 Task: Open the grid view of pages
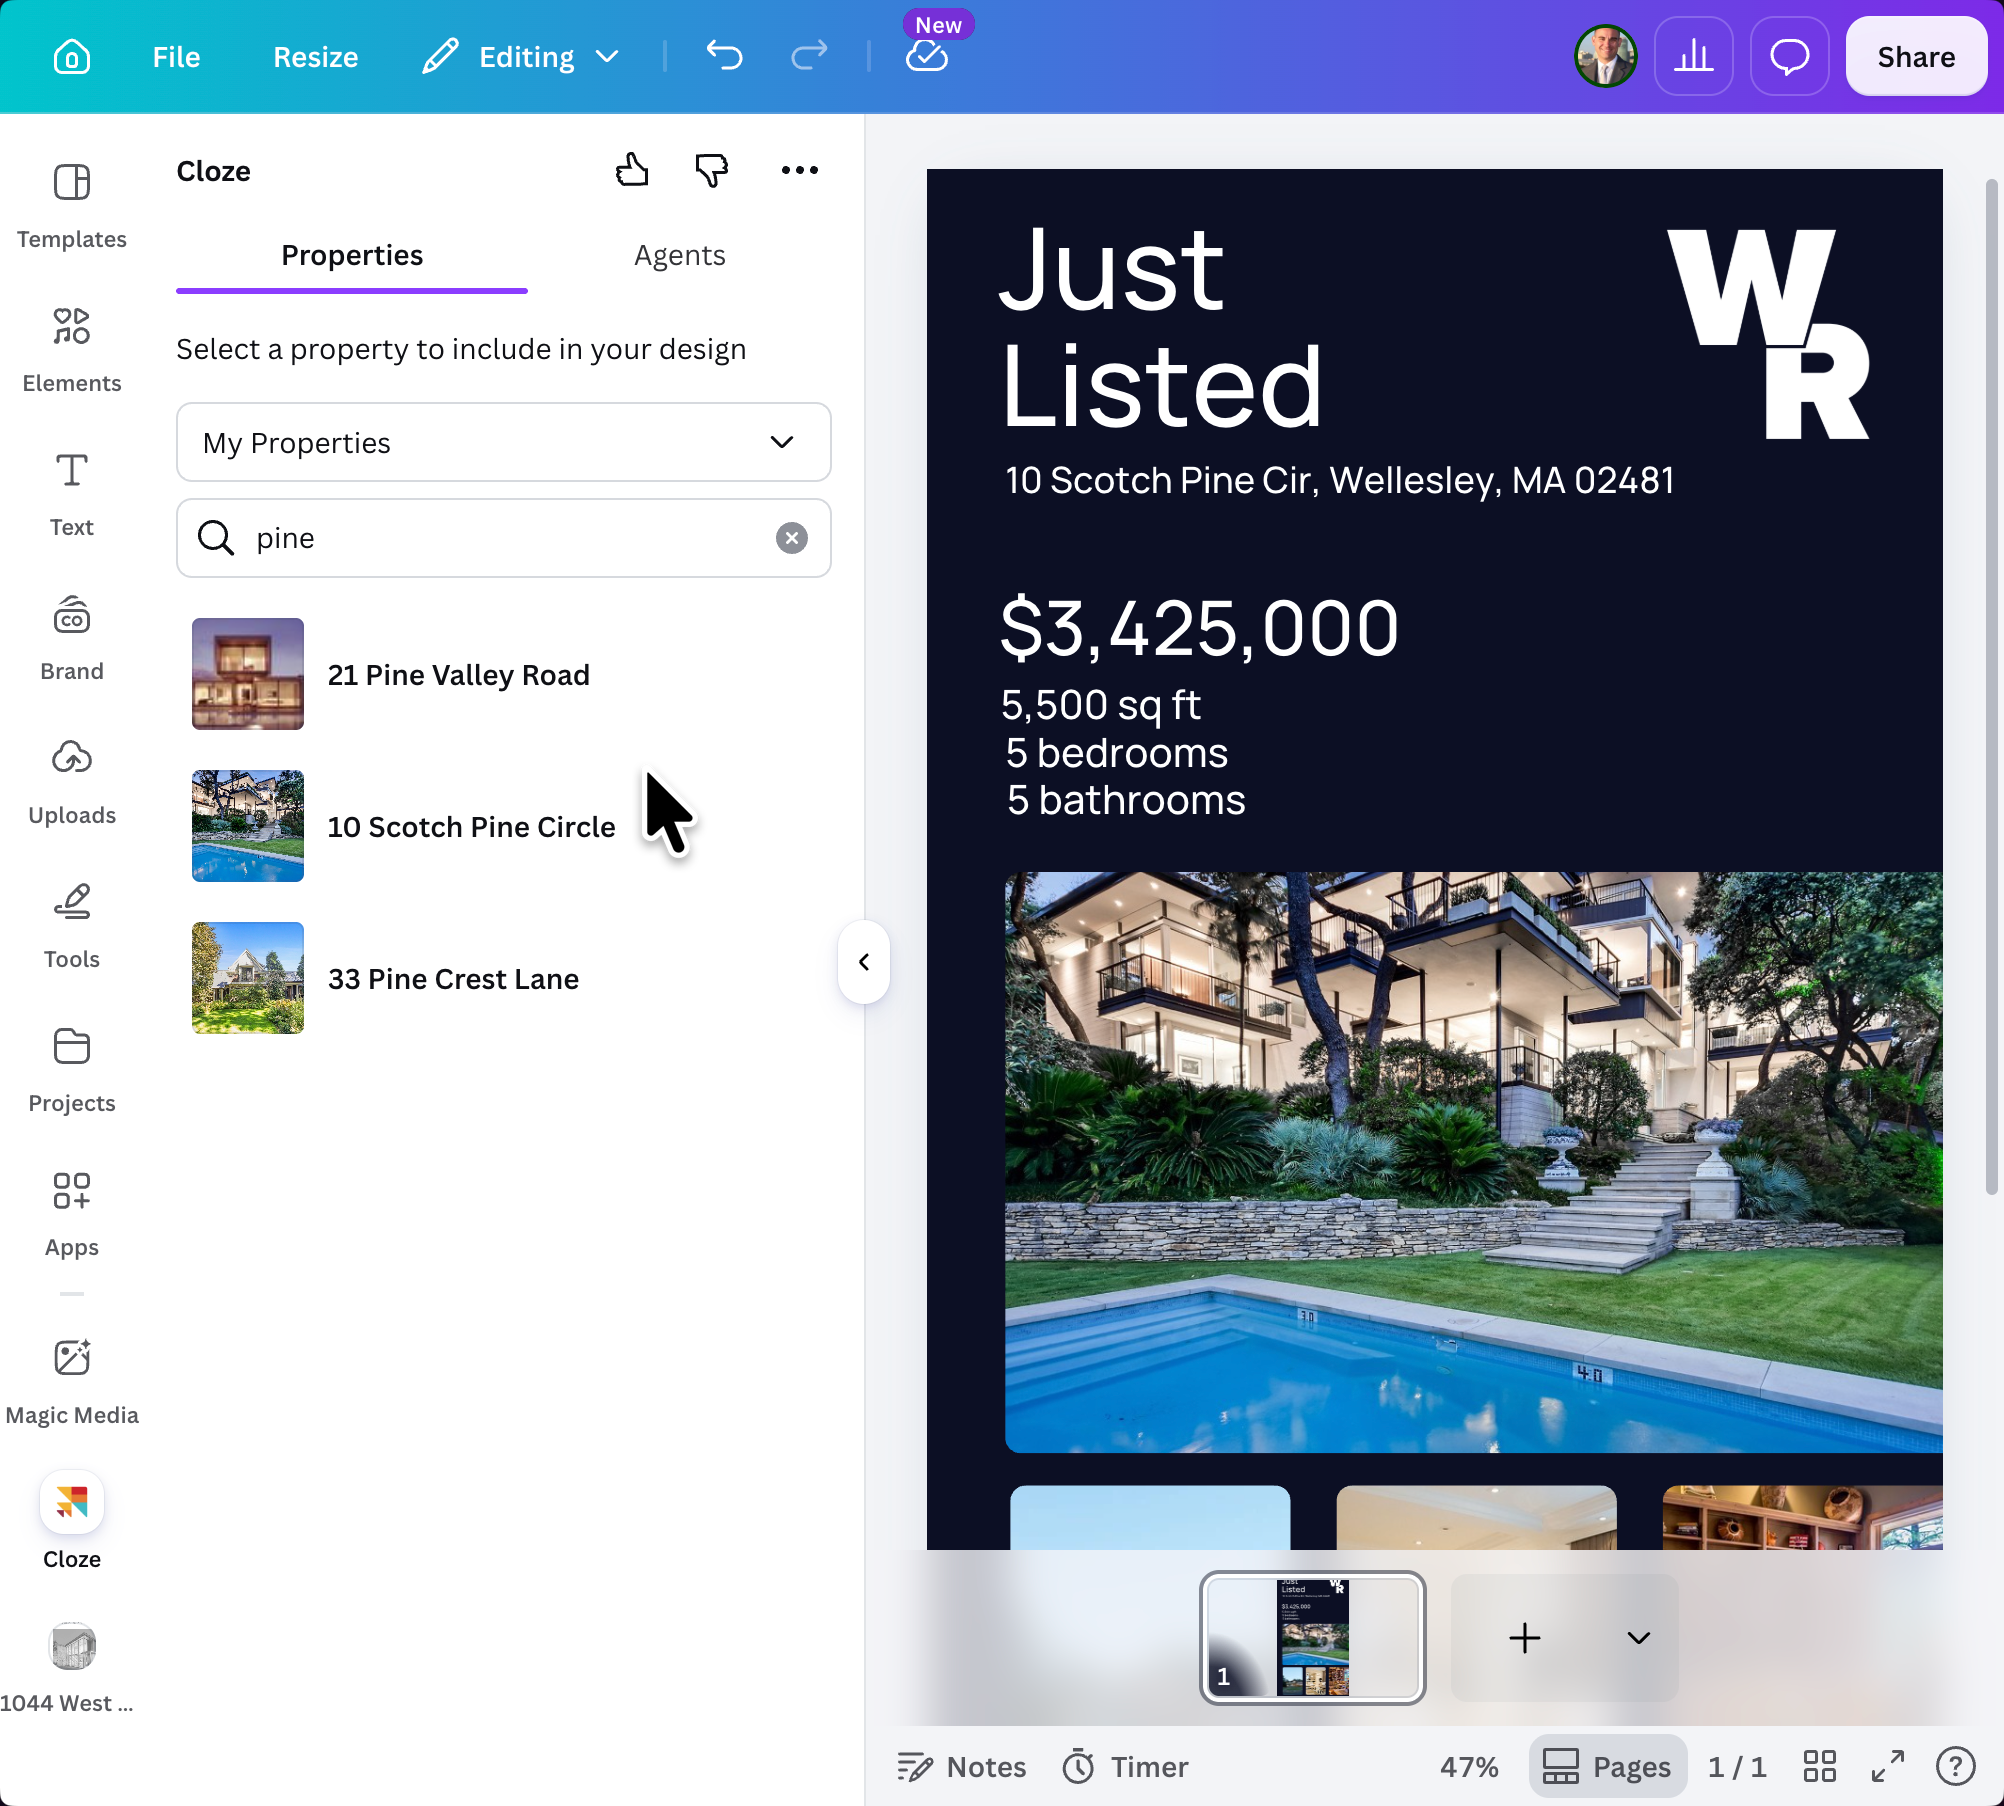1819,1767
